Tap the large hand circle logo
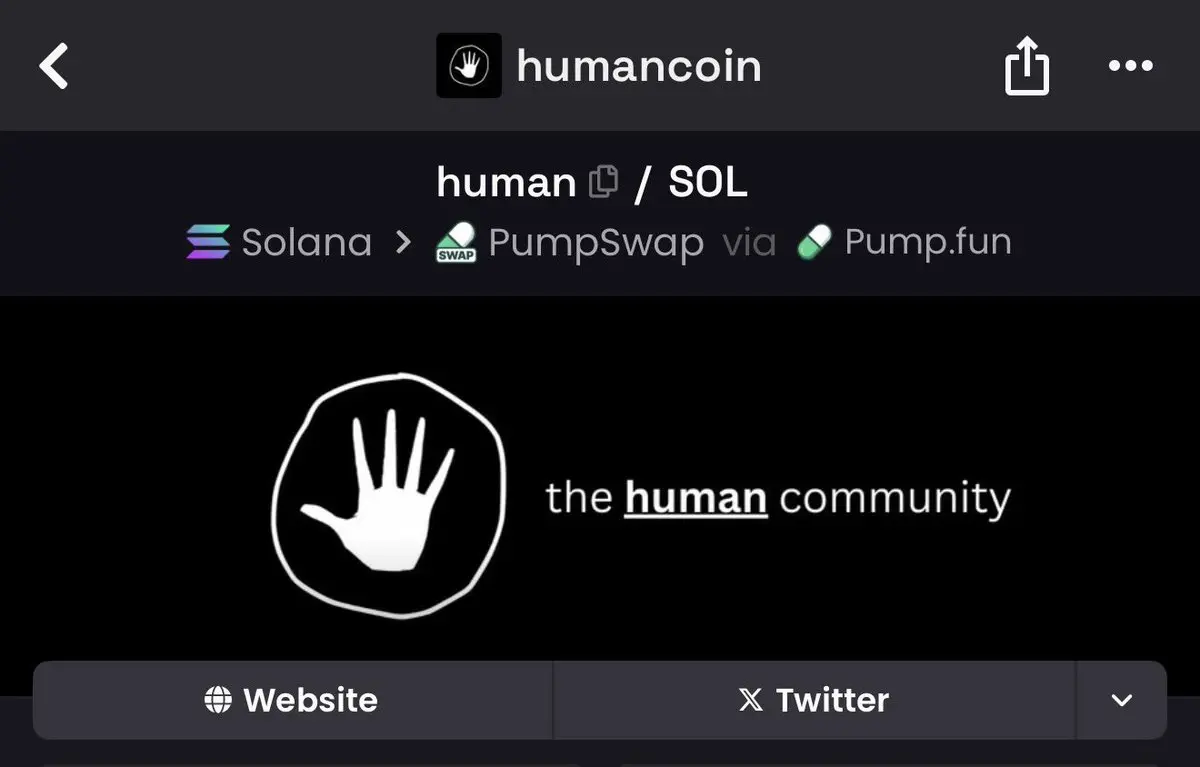 [390, 496]
